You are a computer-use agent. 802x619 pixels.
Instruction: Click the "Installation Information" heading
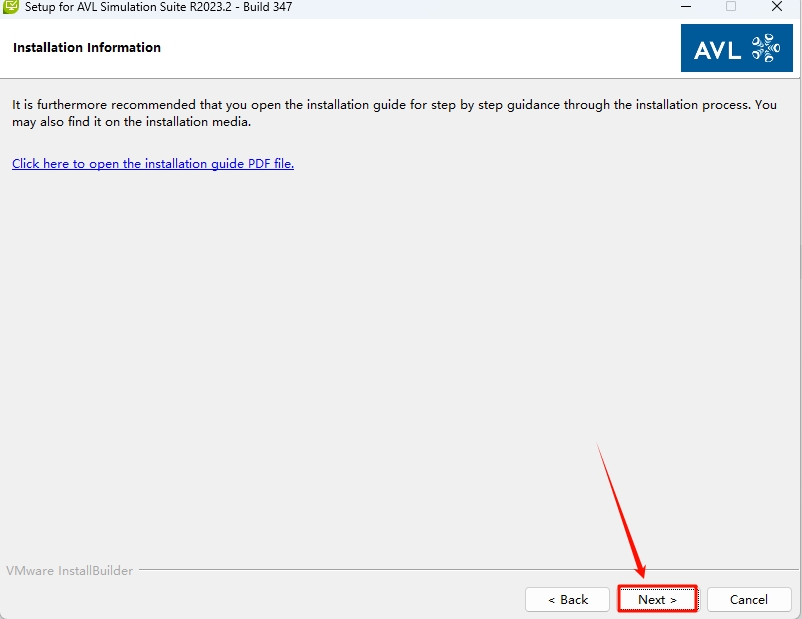[87, 47]
